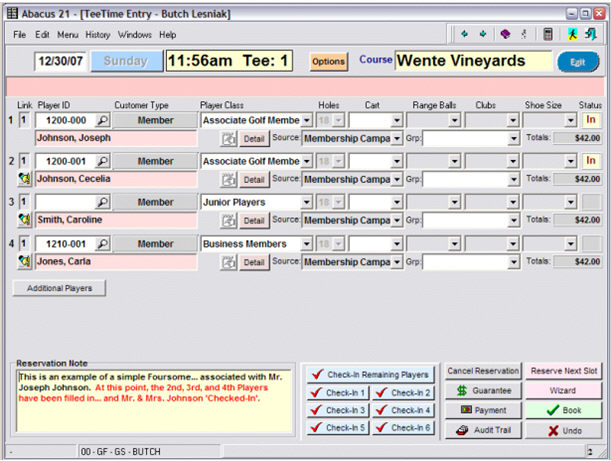
Task: Open the History menu
Action: pos(97,34)
